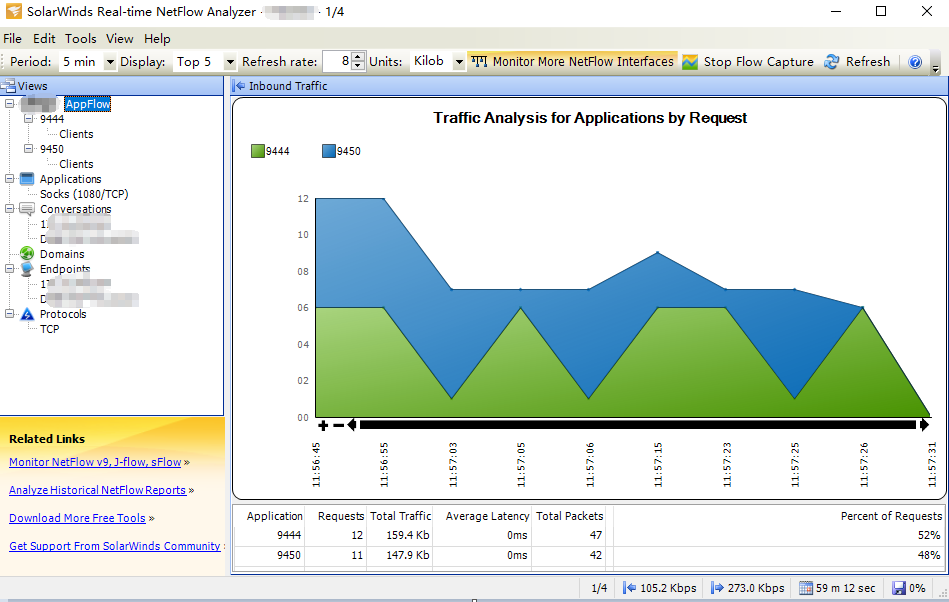Click the 9450 application table row
Screen dimensions: 949x602
pyautogui.click(x=587, y=555)
